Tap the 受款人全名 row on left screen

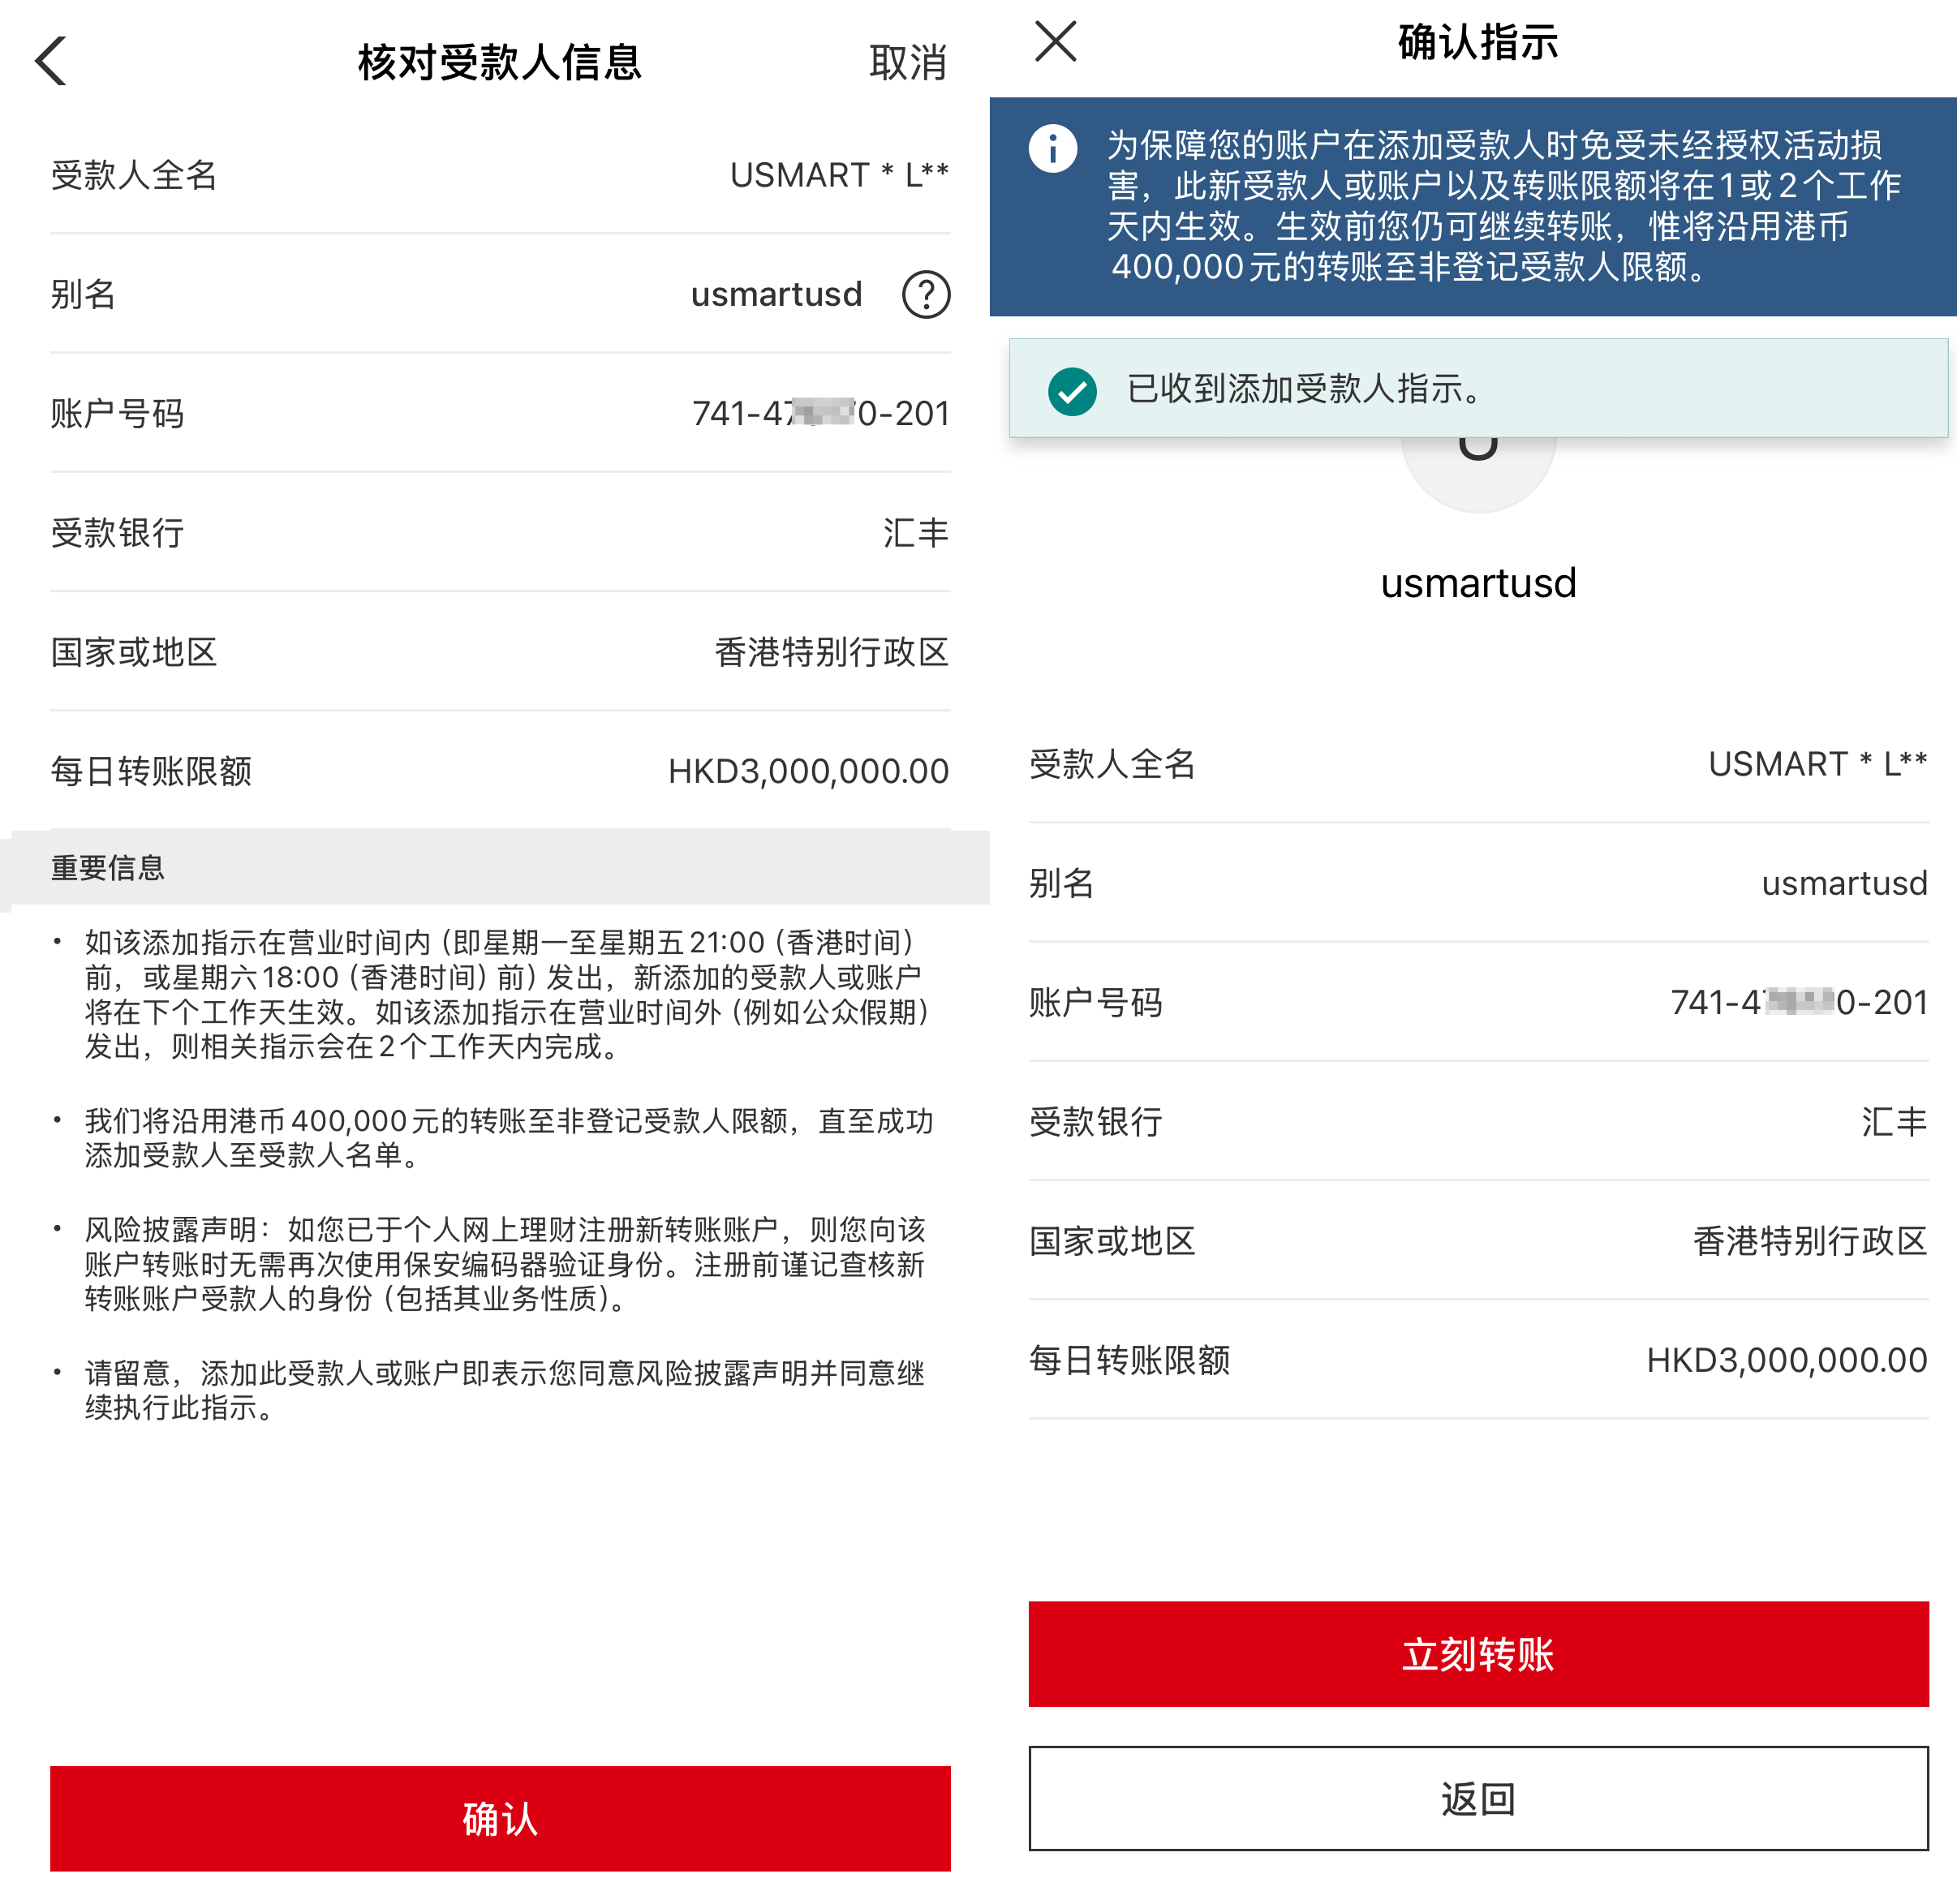[x=500, y=175]
